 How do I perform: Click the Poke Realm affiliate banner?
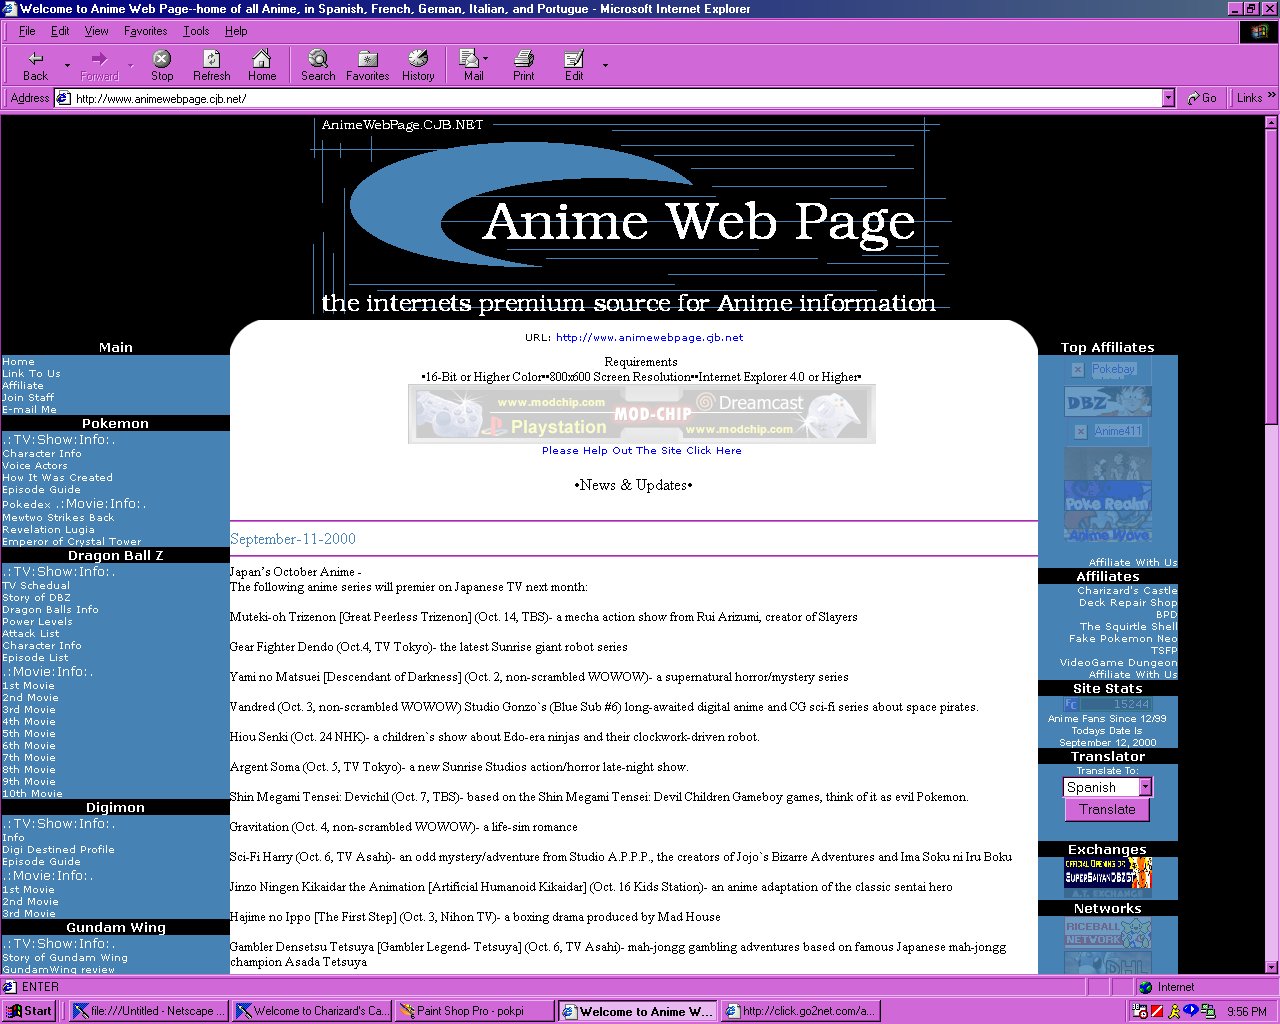click(x=1108, y=496)
